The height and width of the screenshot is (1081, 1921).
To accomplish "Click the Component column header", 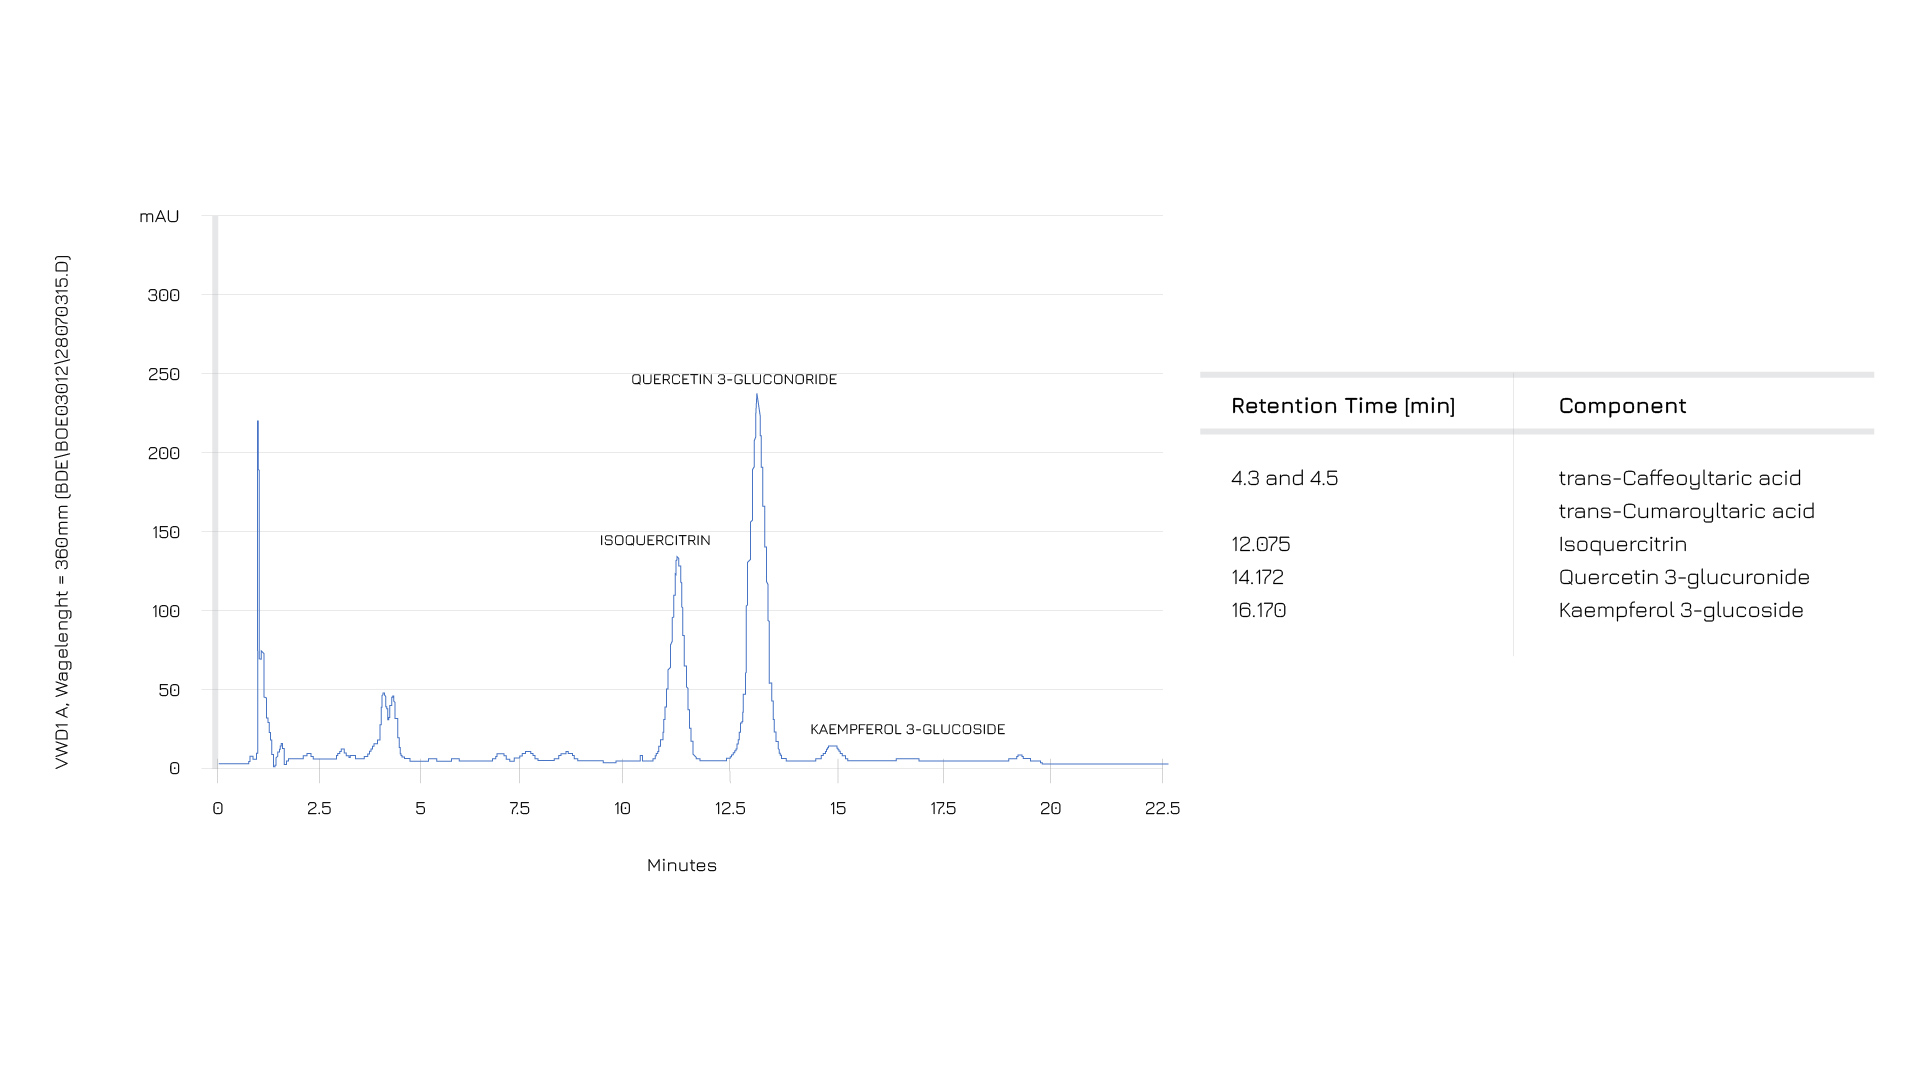I will 1622,406.
